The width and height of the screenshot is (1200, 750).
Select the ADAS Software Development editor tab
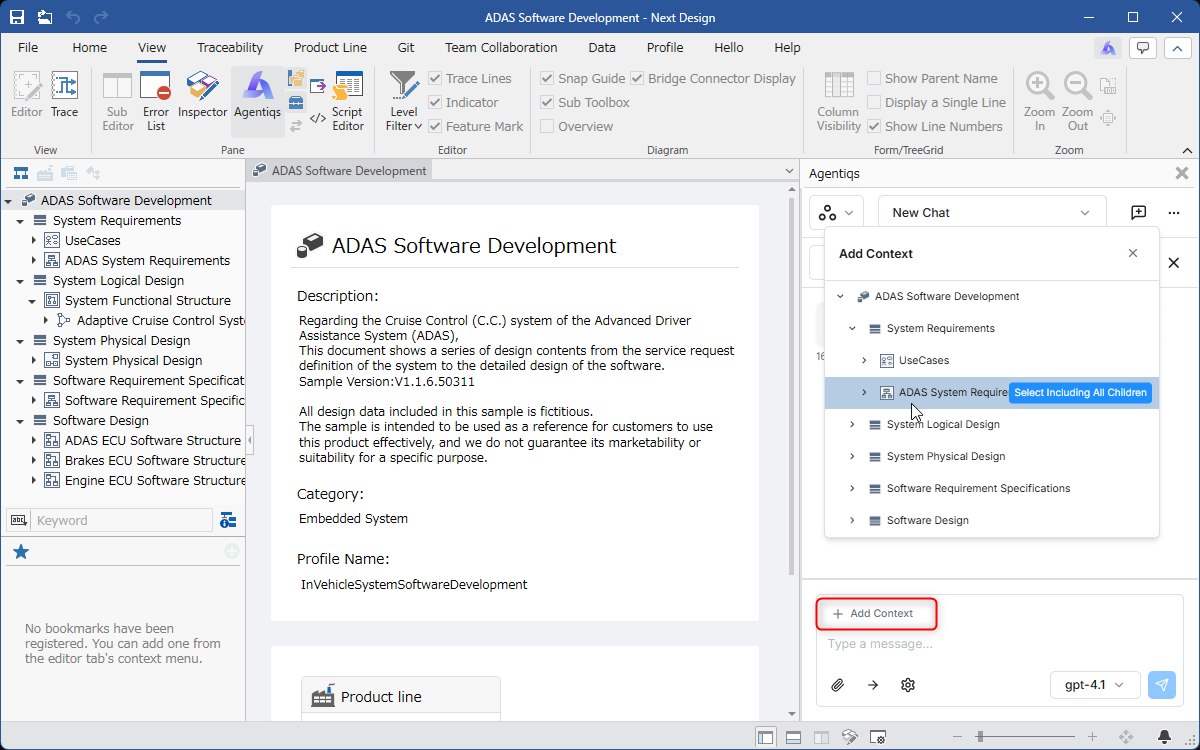pos(340,171)
